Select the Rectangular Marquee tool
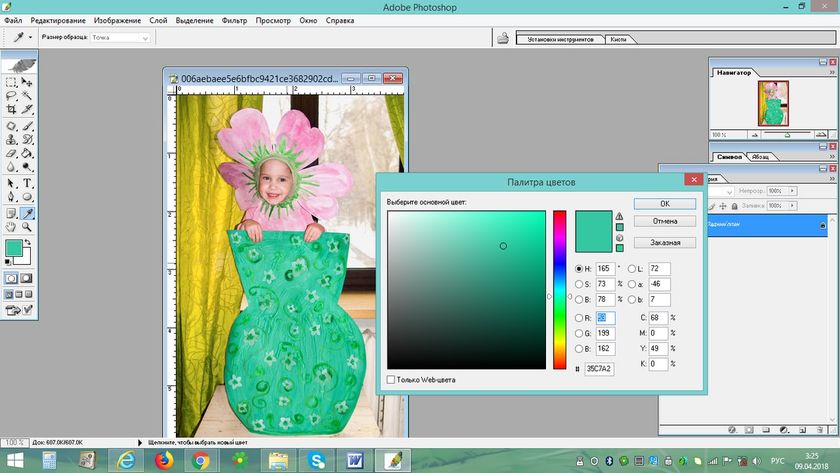The width and height of the screenshot is (840, 473). coord(11,82)
